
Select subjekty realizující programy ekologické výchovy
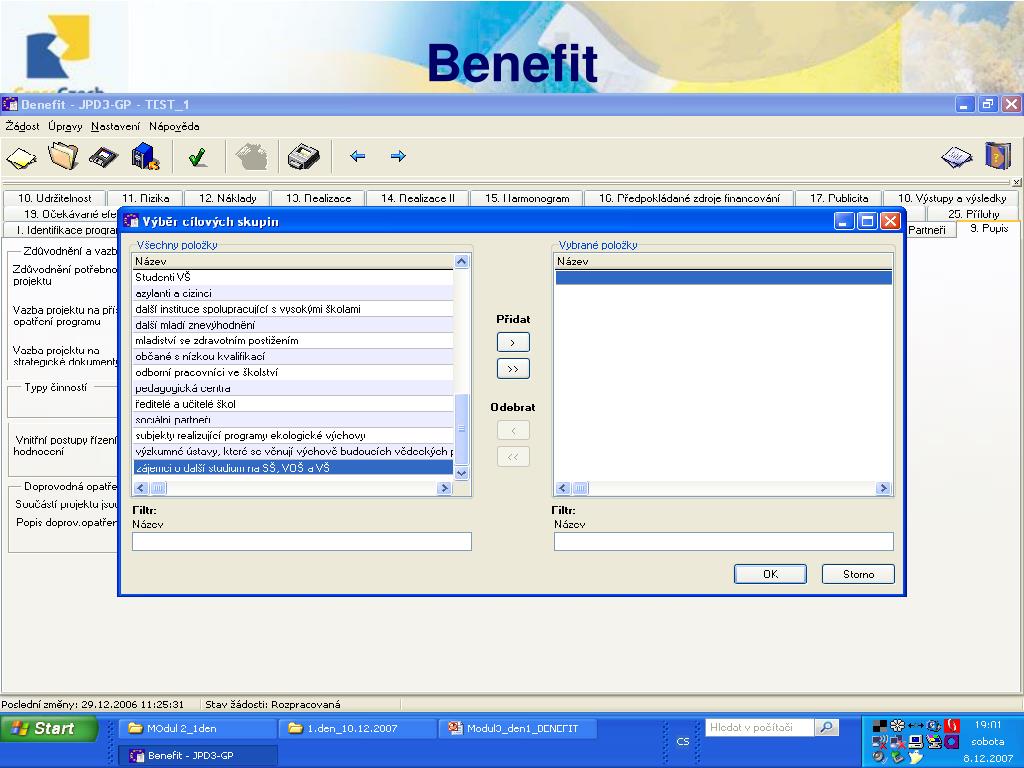(x=293, y=436)
